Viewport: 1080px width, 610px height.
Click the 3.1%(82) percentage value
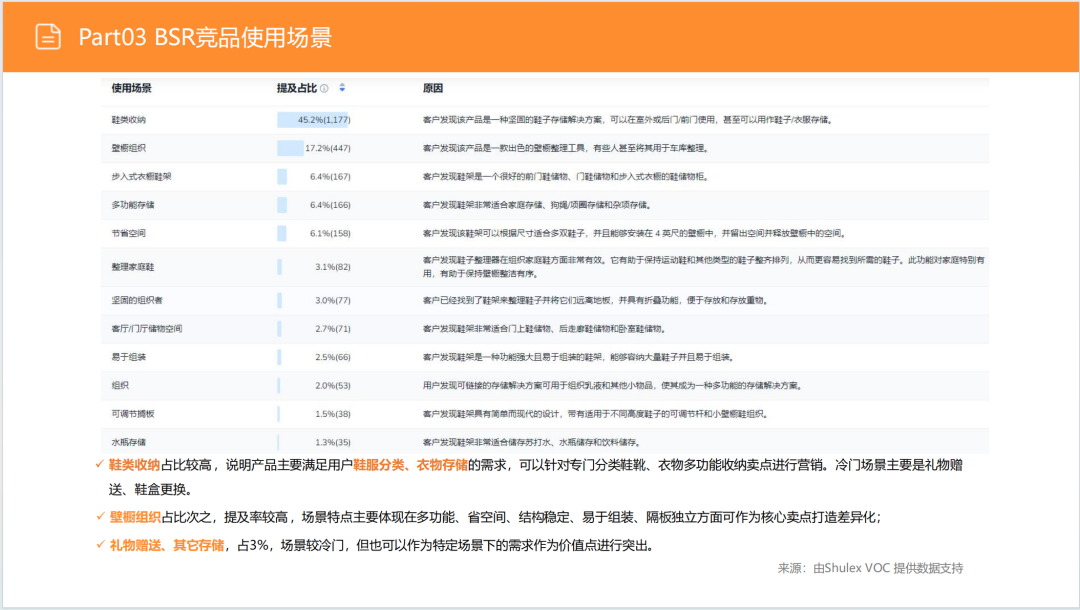[333, 266]
